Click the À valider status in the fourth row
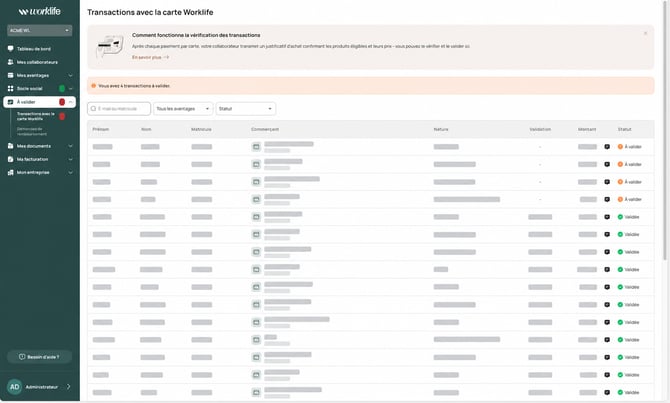Image resolution: width=670 pixels, height=403 pixels. [629, 199]
